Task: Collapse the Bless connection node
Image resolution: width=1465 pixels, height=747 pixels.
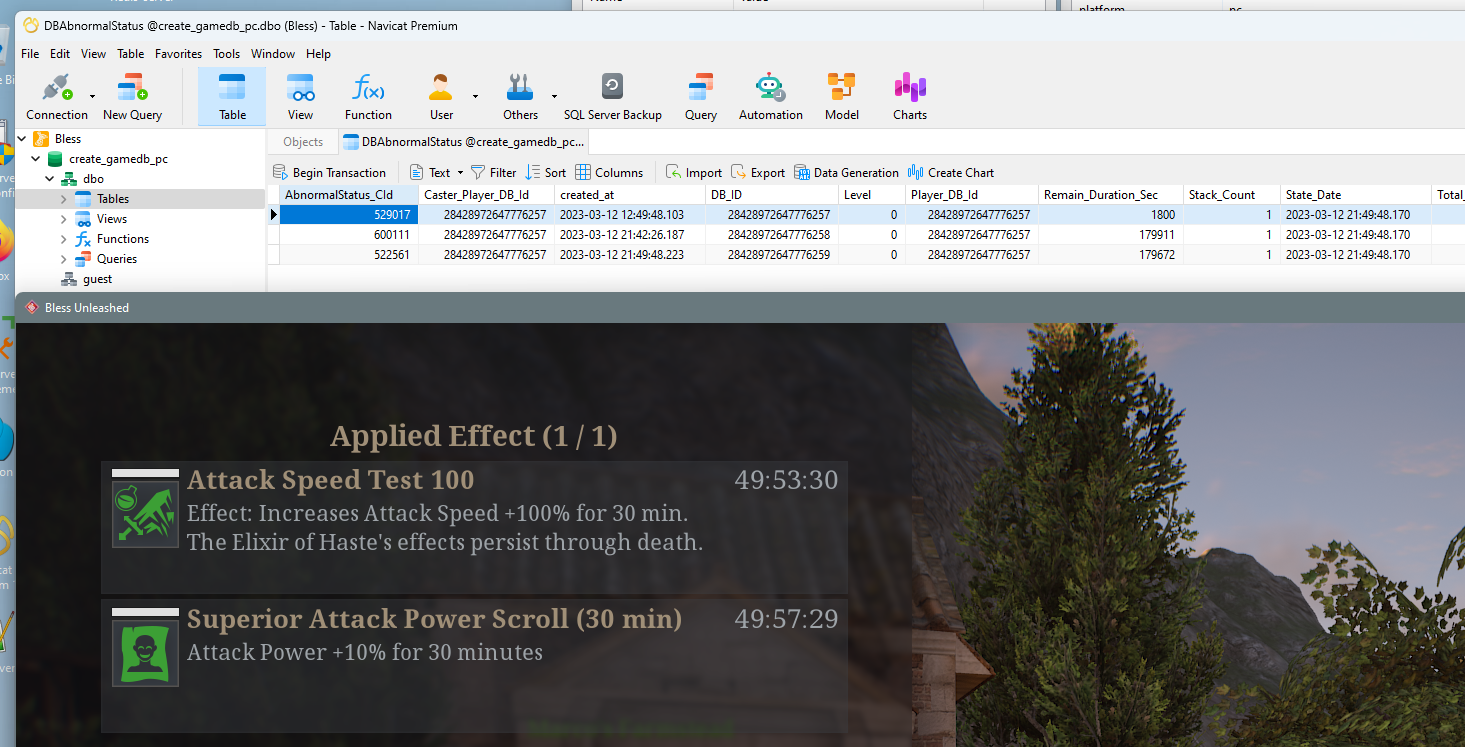Action: click(23, 139)
